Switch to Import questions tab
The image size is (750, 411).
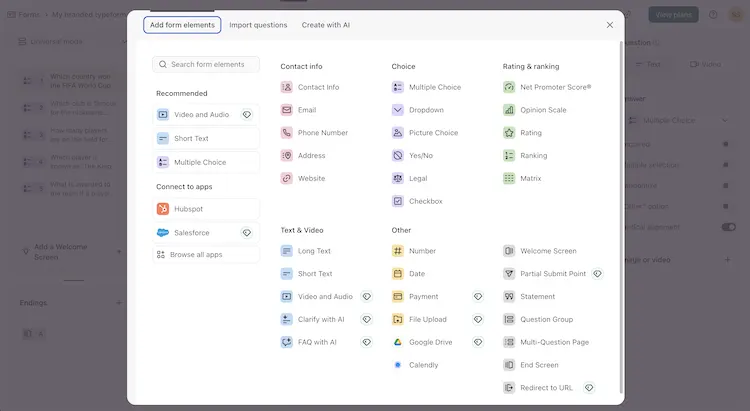pyautogui.click(x=258, y=25)
